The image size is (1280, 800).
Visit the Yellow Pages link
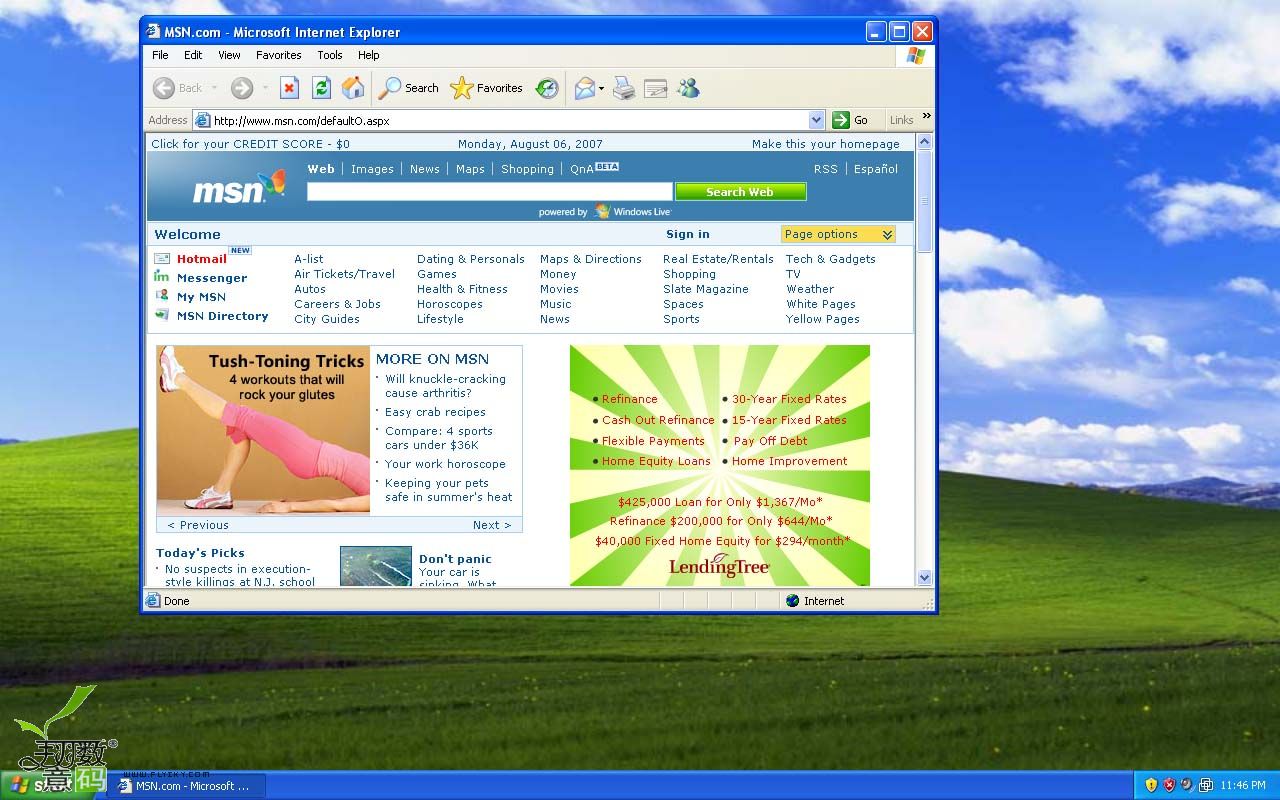tap(823, 319)
